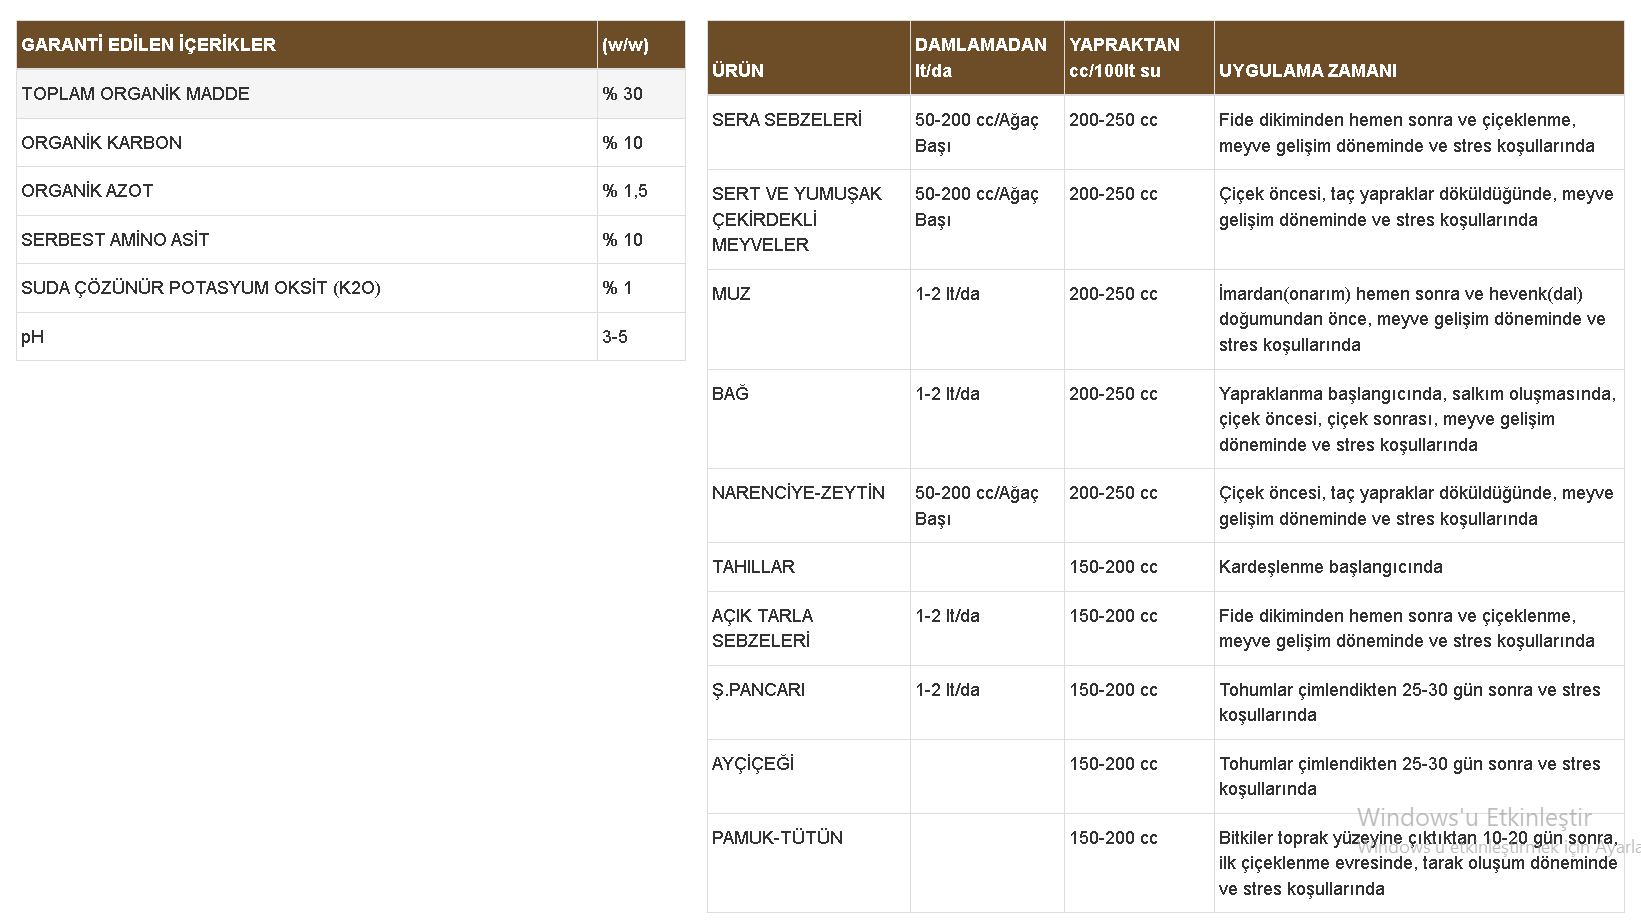Click 150-200 cc in TAHILLAR row
The width and height of the screenshot is (1641, 923).
pos(1113,567)
